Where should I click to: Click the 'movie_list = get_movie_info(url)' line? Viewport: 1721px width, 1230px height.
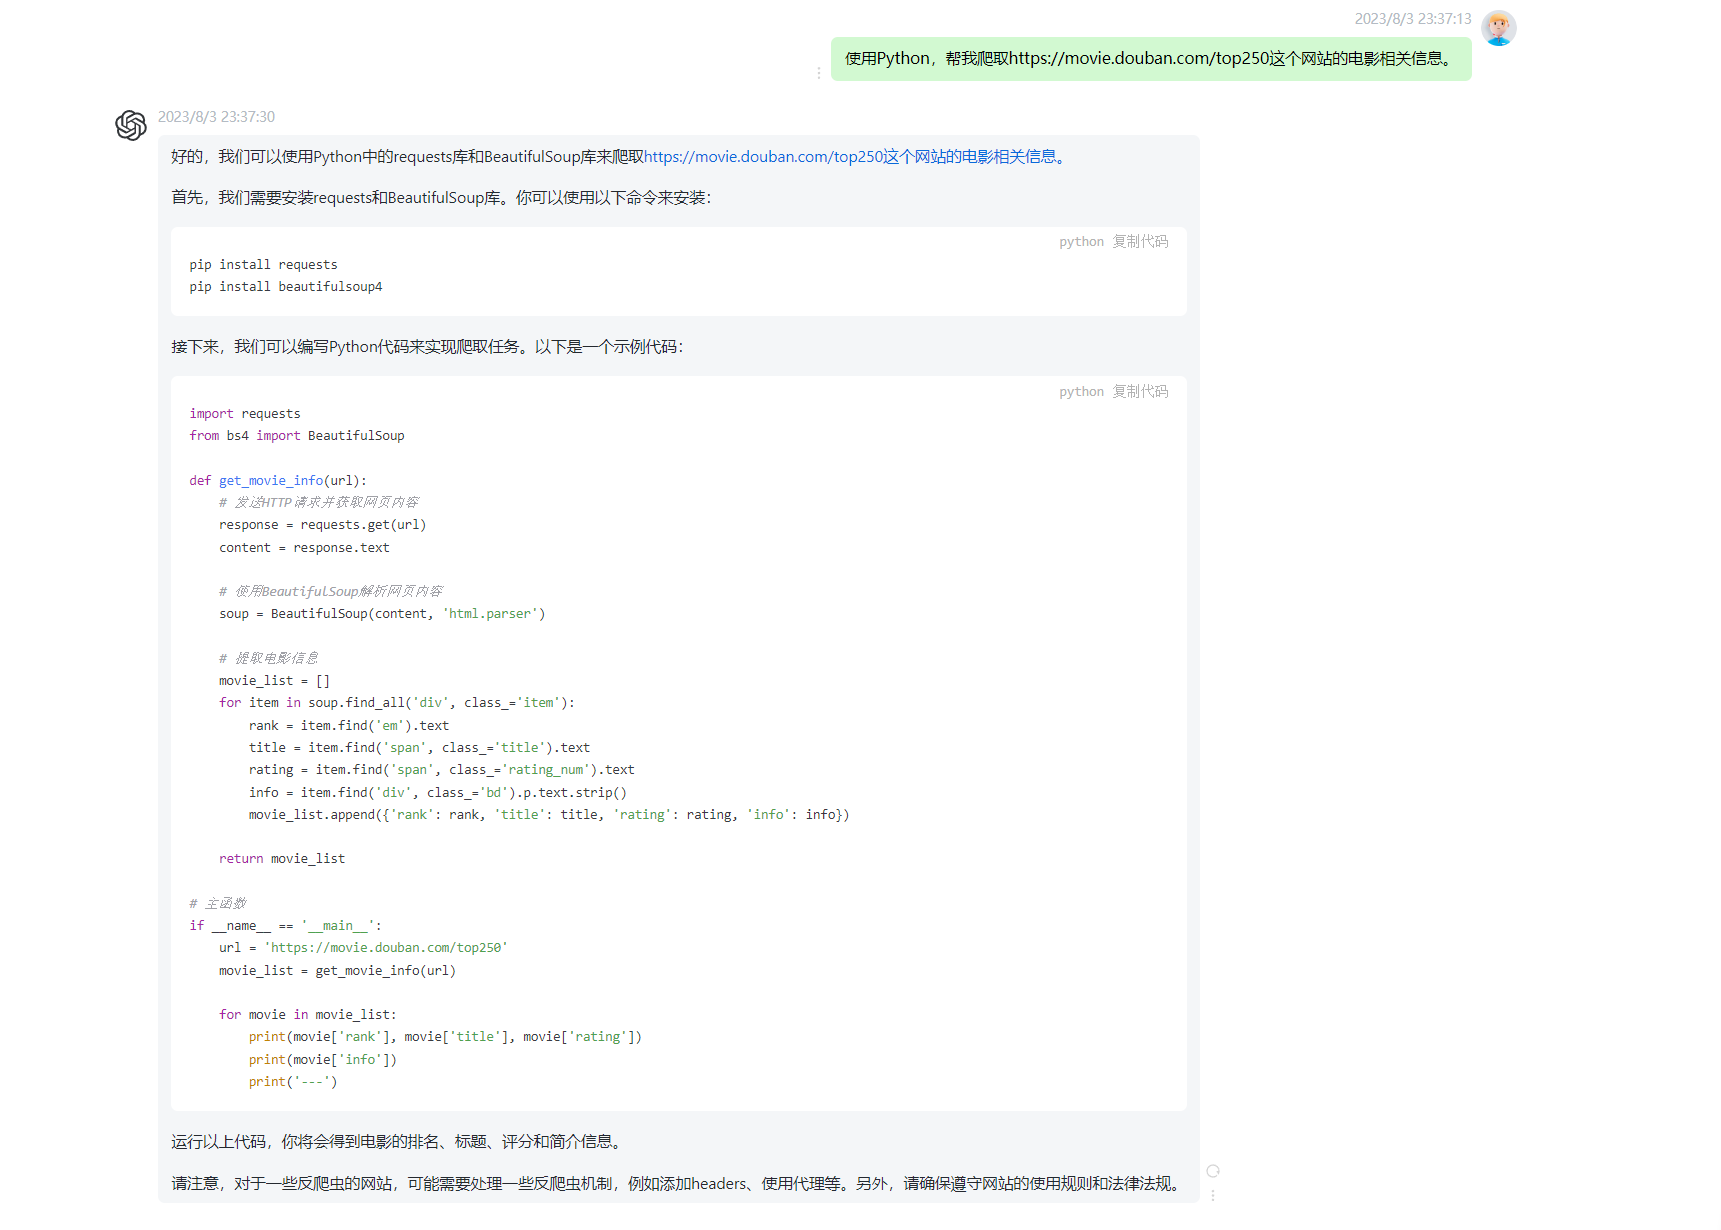[x=337, y=971]
